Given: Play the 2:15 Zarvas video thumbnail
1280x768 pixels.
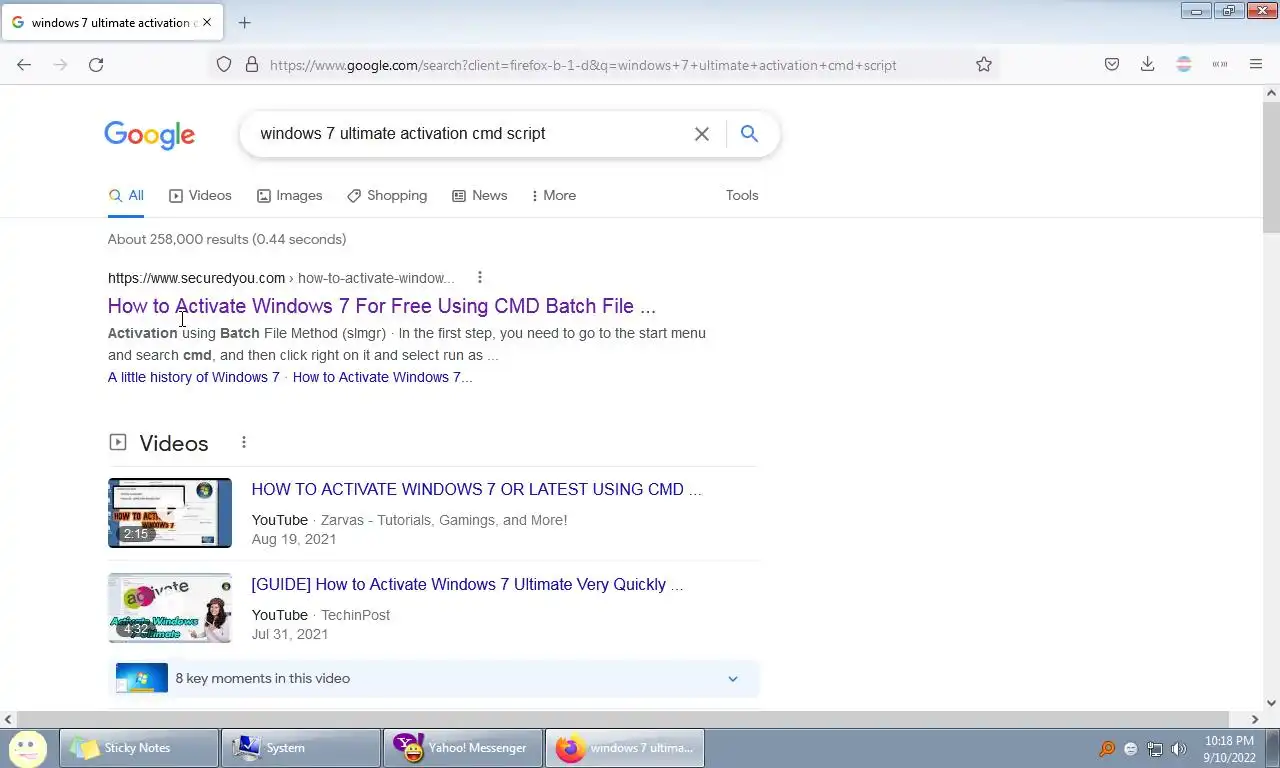Looking at the screenshot, I should pyautogui.click(x=170, y=513).
